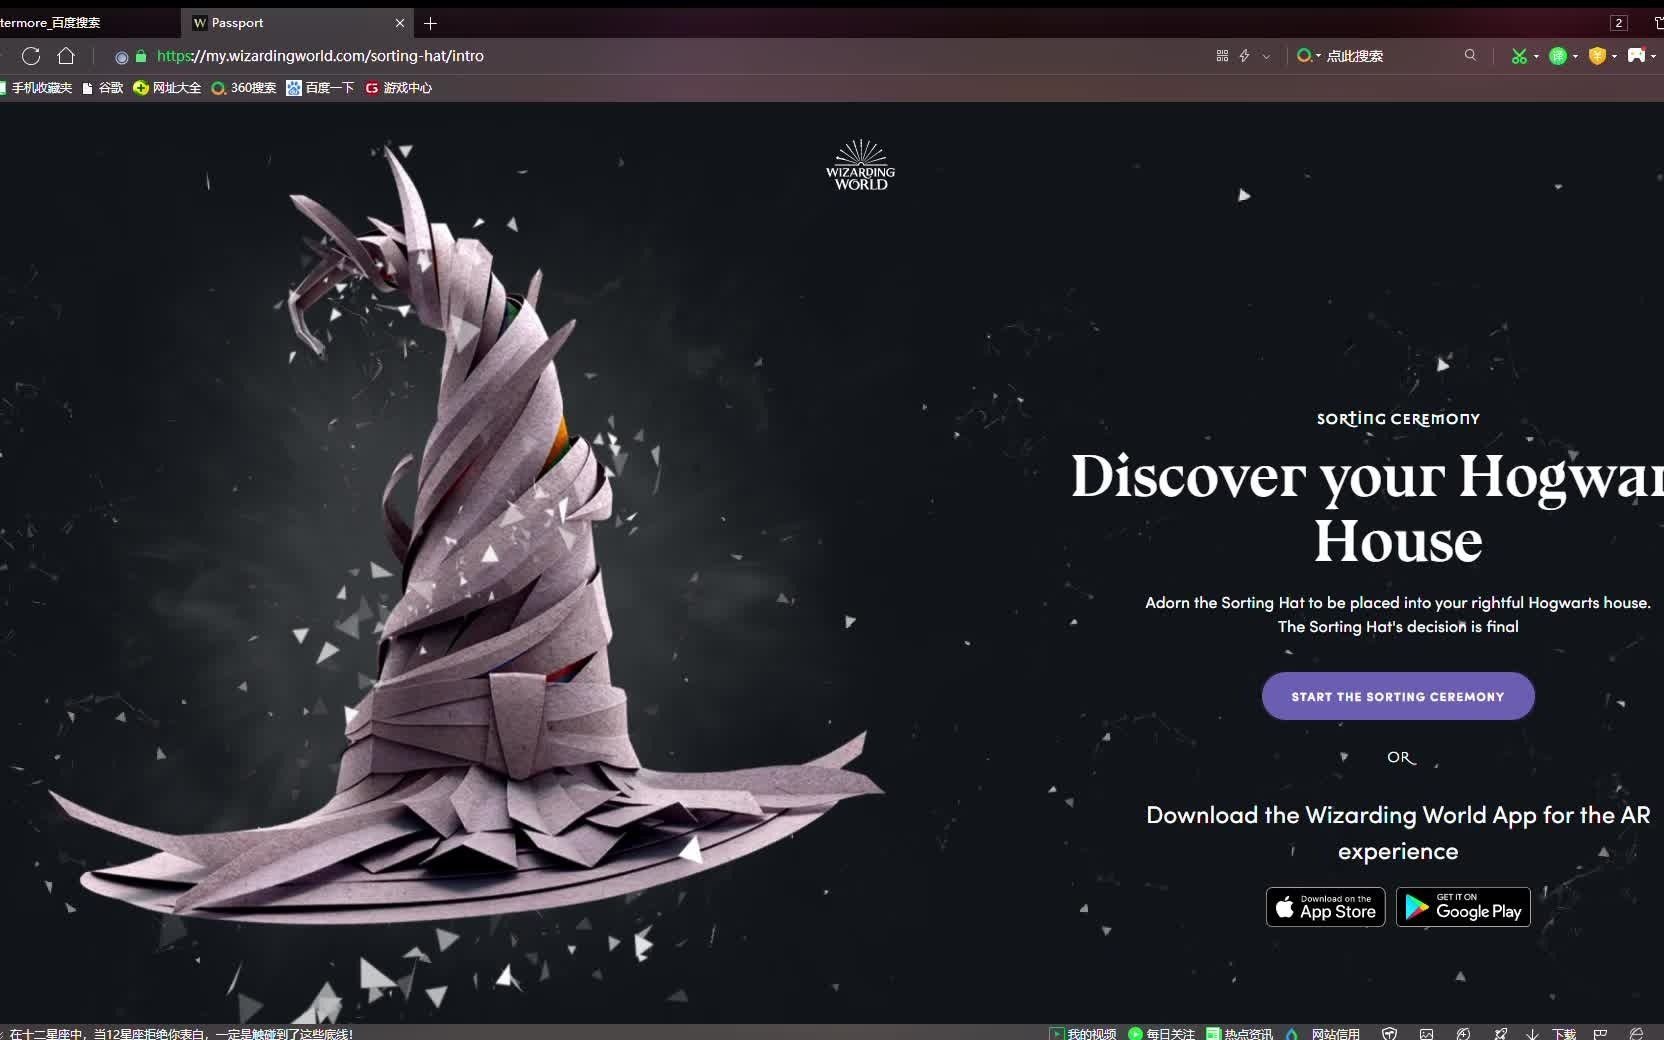Toggle the lightning speed mode icon
The image size is (1664, 1040).
pyautogui.click(x=1245, y=56)
